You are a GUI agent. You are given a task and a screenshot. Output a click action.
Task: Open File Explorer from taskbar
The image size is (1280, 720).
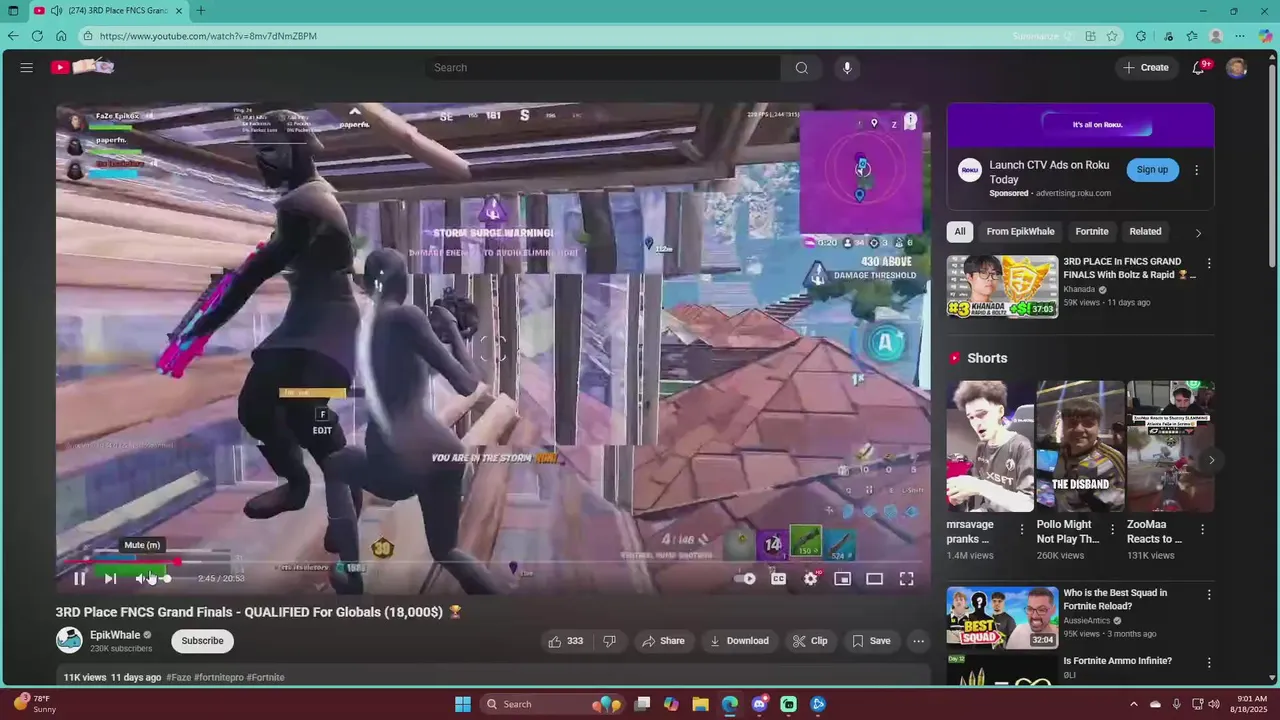(700, 704)
